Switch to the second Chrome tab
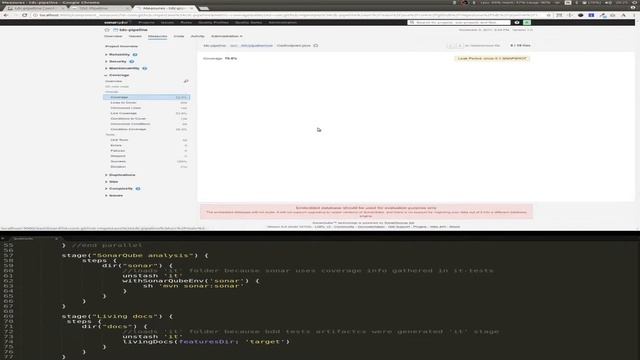Viewport: 640px width, 360px height. (x=100, y=8)
